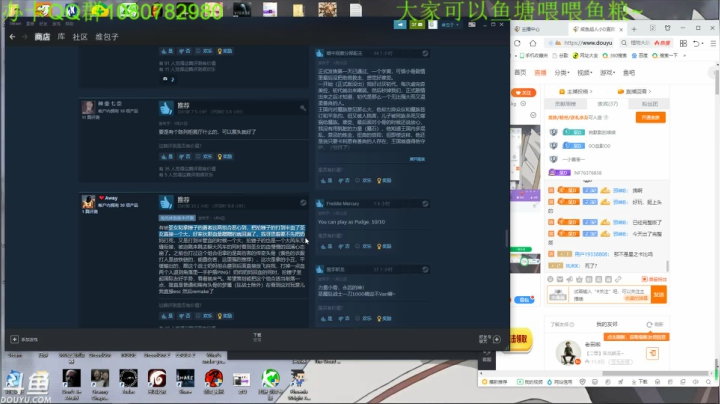
Task: Open a new browser tab with plus button
Action: (x=634, y=29)
